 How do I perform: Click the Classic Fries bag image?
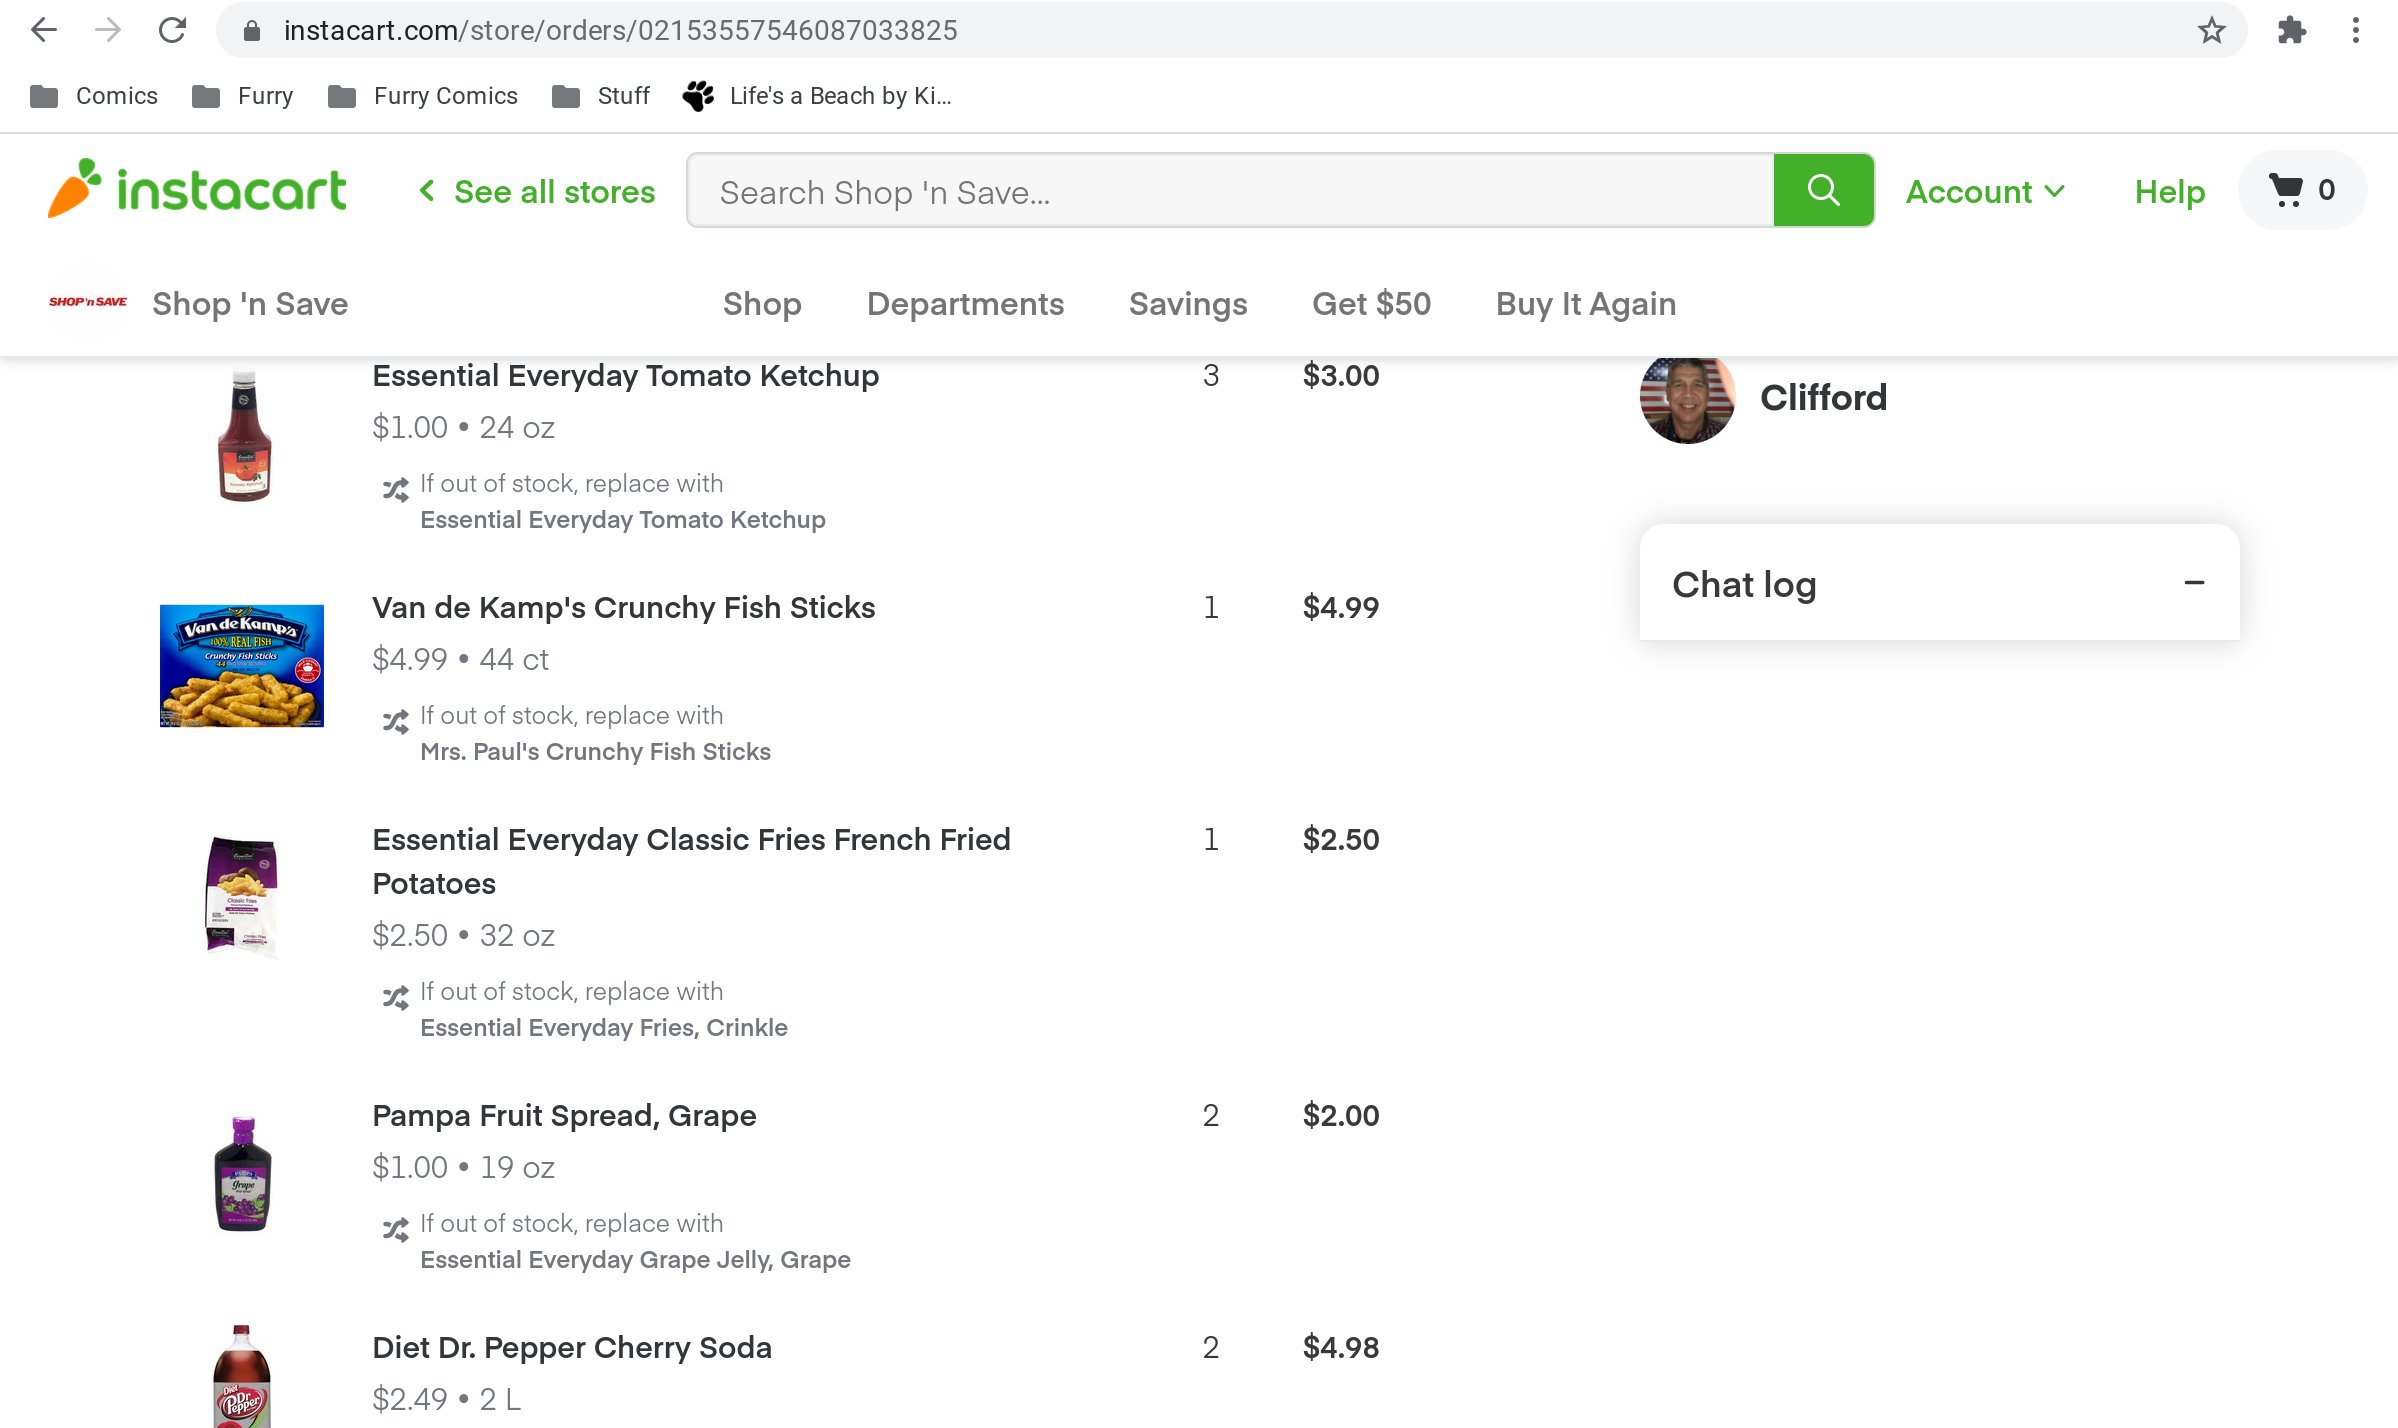coord(242,896)
